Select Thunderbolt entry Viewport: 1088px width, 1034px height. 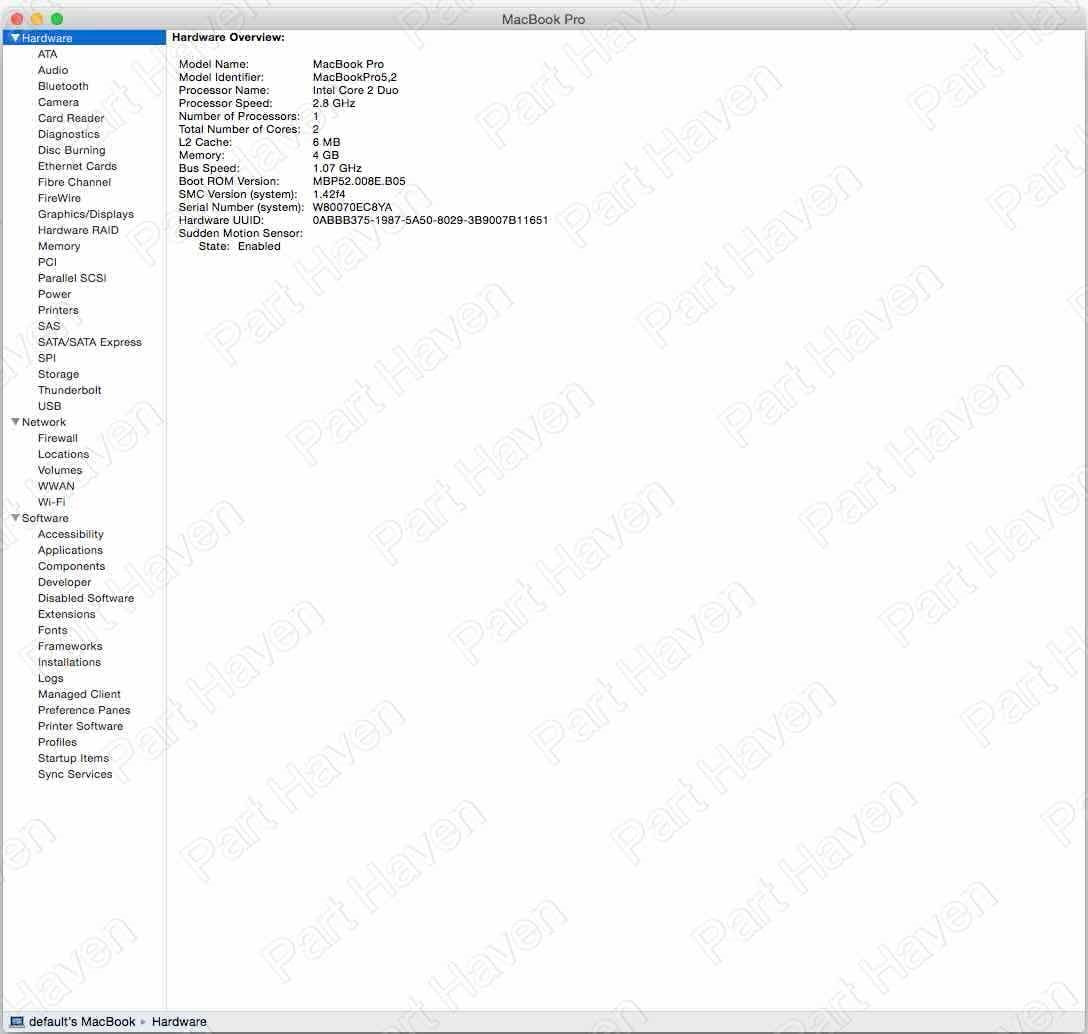click(x=69, y=389)
